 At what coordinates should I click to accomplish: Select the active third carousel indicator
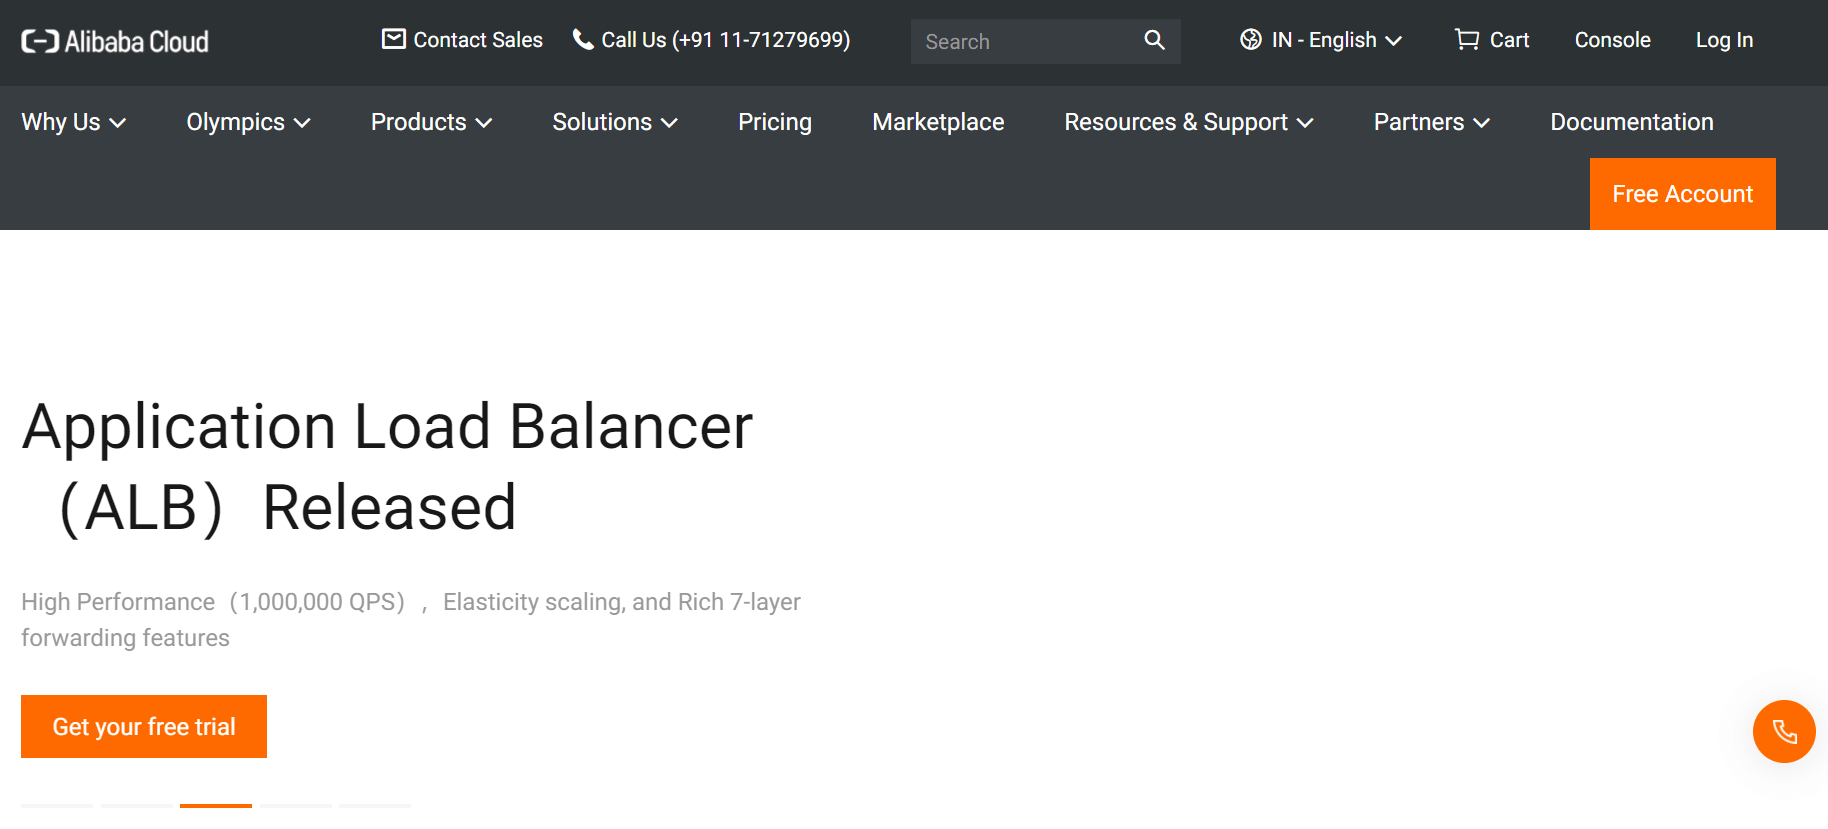(216, 805)
